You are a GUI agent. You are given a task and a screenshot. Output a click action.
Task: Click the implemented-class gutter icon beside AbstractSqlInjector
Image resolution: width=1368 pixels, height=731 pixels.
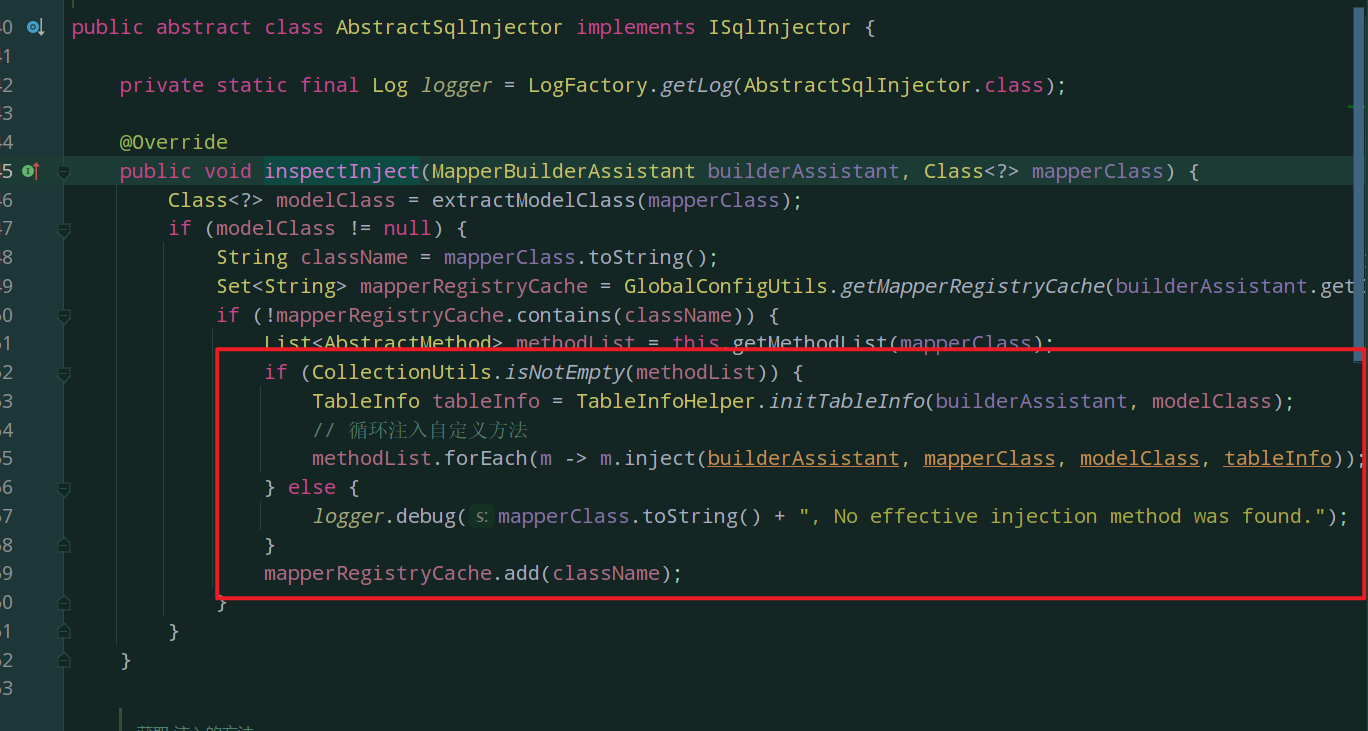pos(36,28)
